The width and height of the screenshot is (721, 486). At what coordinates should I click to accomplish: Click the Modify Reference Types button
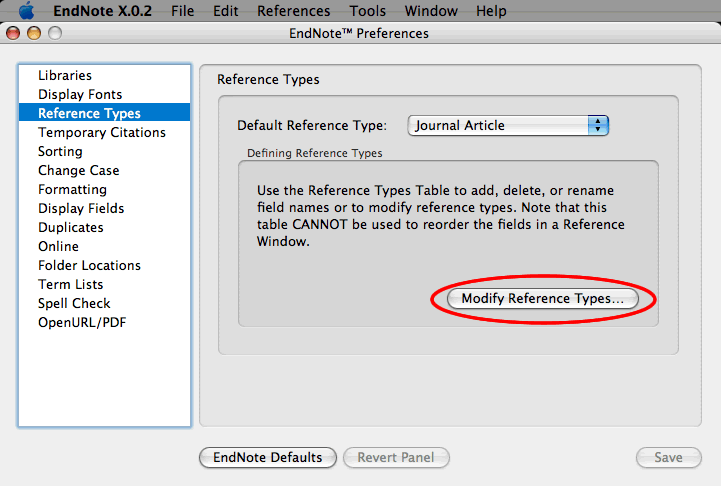point(543,299)
